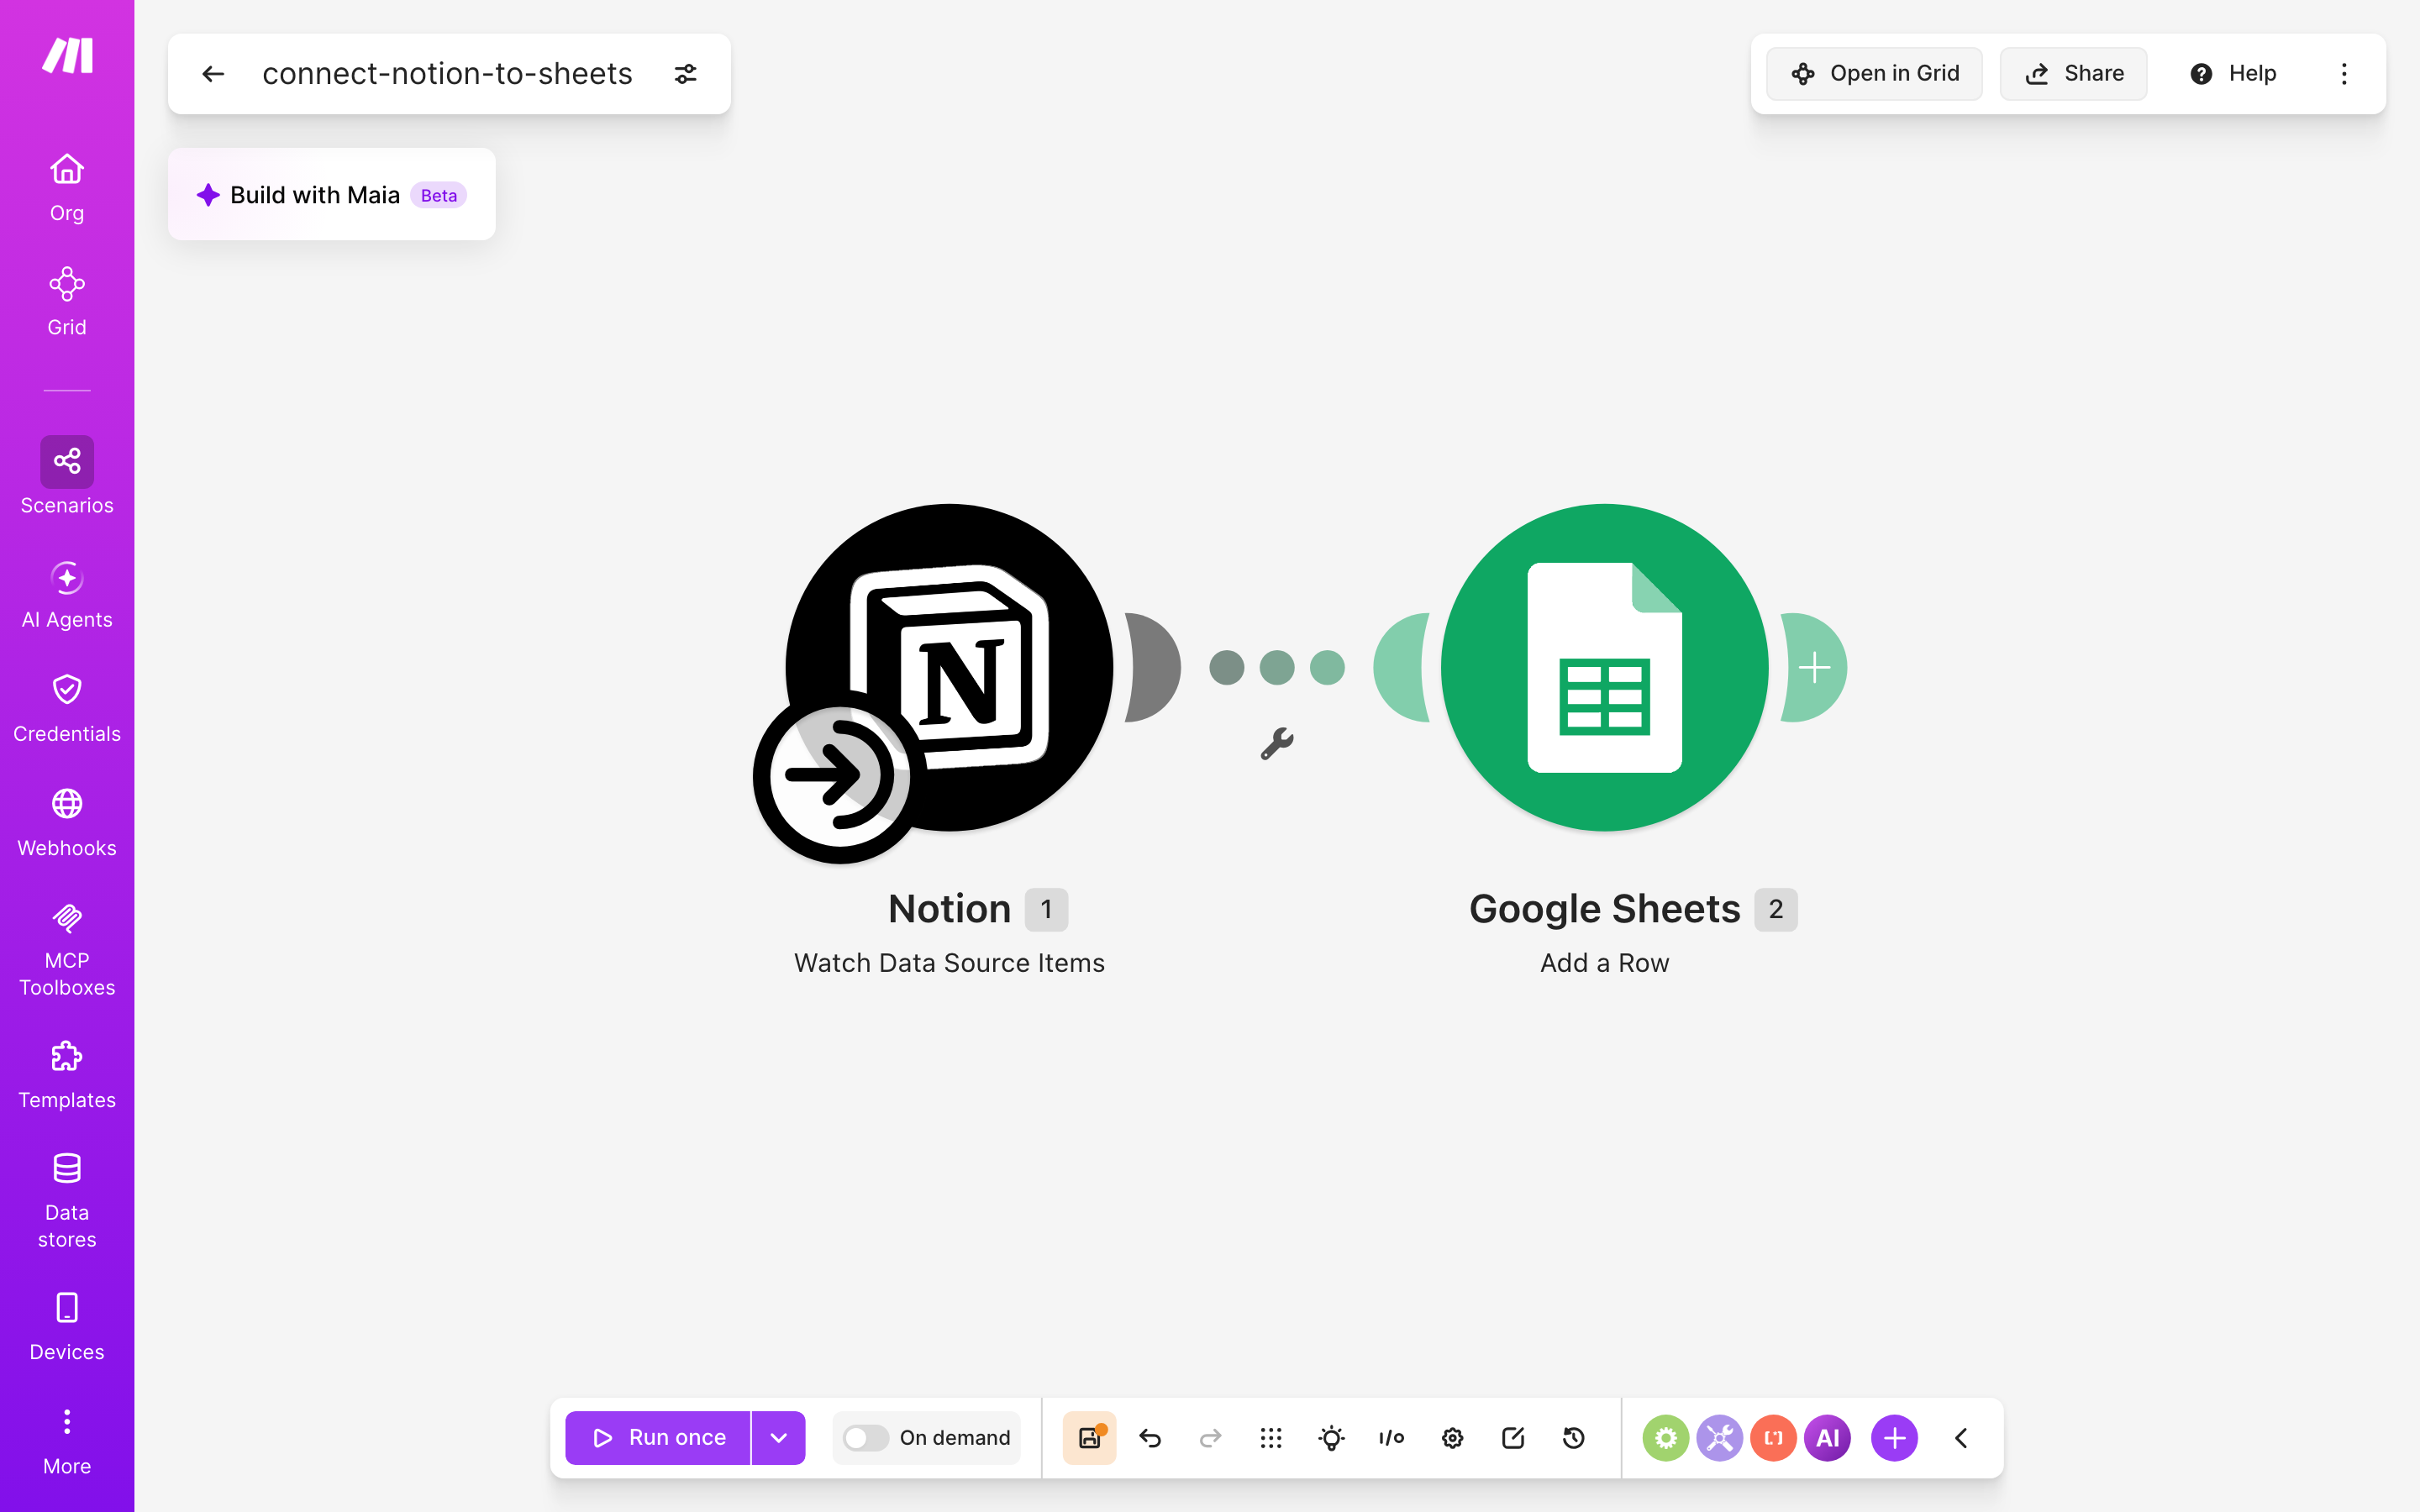
Task: Open Webhooks section
Action: [67, 823]
